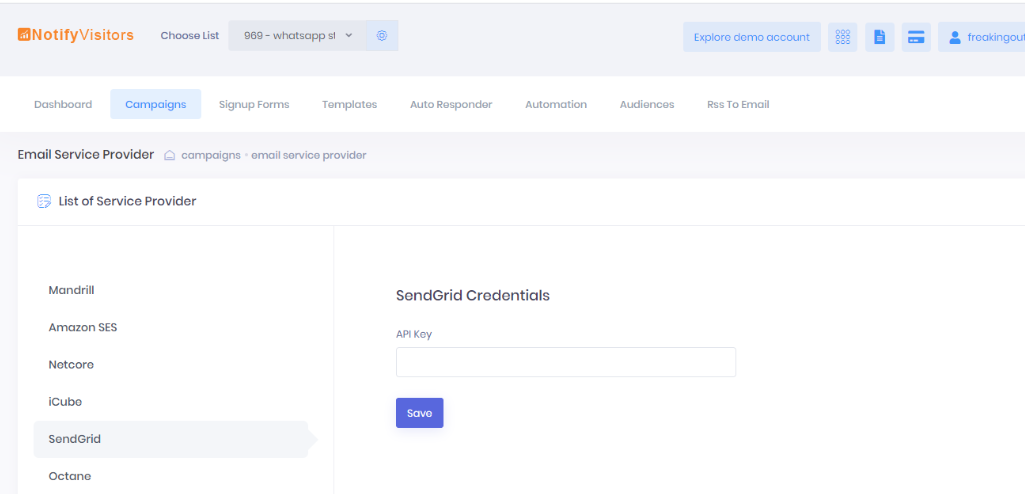Image resolution: width=1025 pixels, height=494 pixels.
Task: Click the email service provider breadcrumb
Action: pos(309,156)
